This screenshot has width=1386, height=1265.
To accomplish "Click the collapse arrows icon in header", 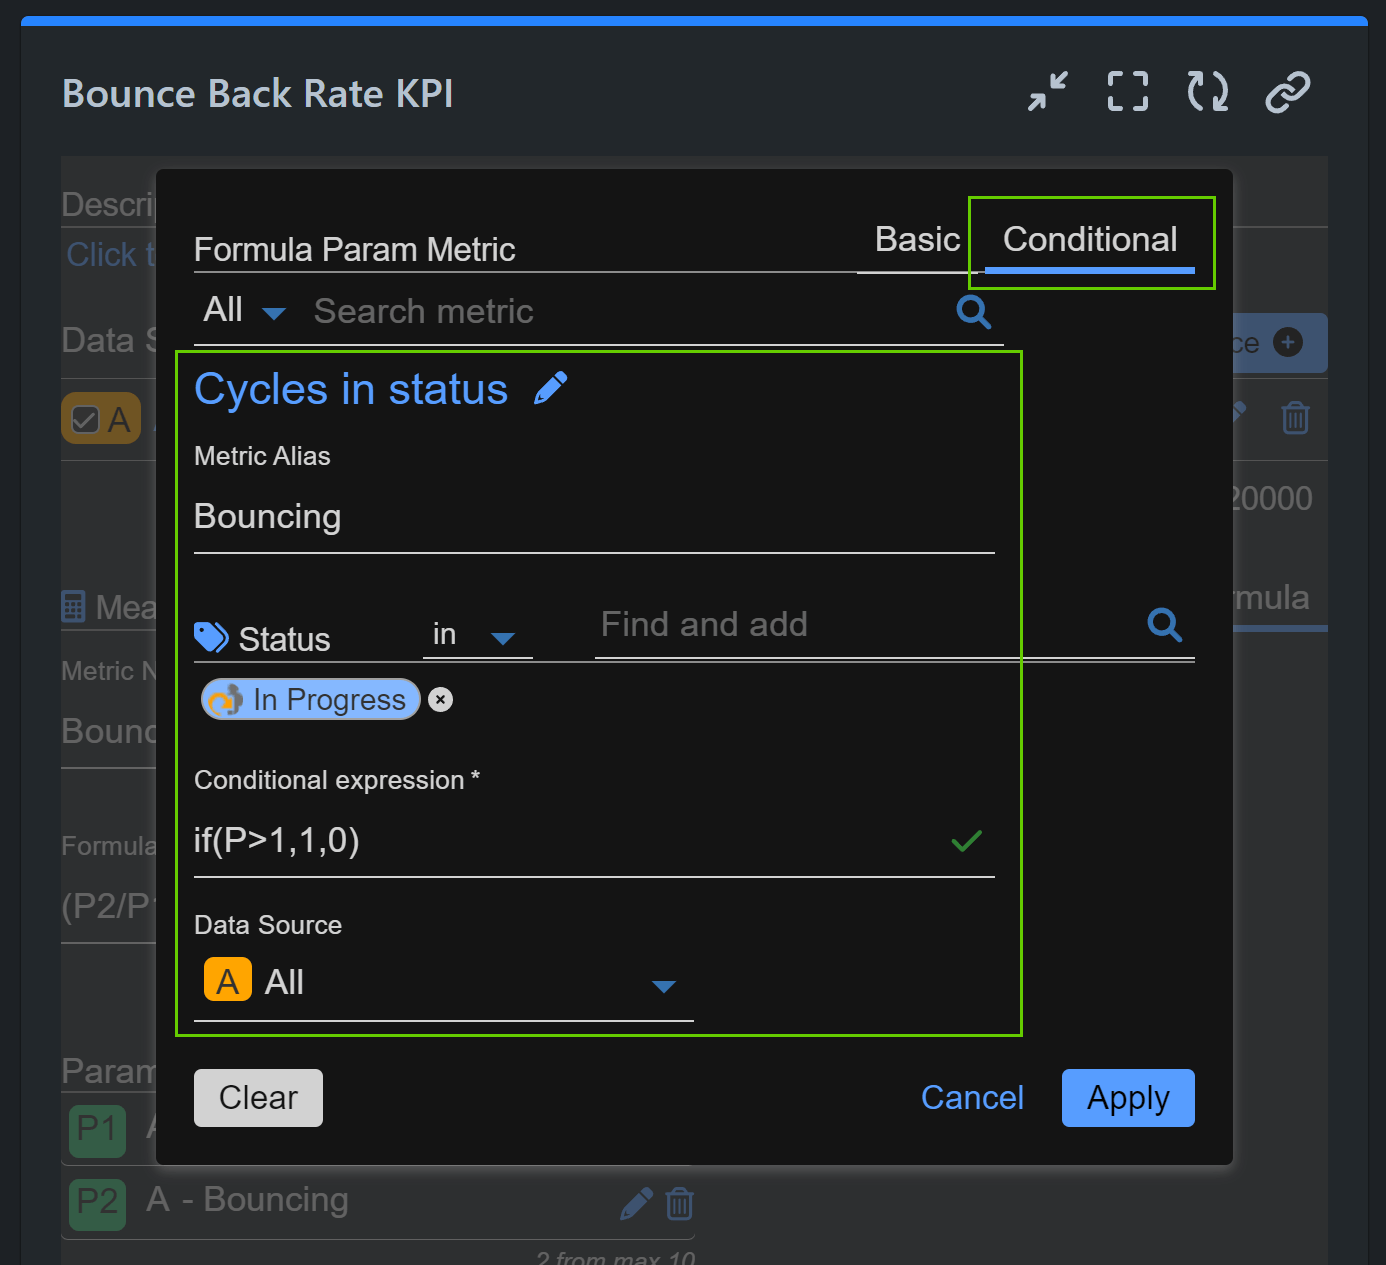I will [1047, 91].
